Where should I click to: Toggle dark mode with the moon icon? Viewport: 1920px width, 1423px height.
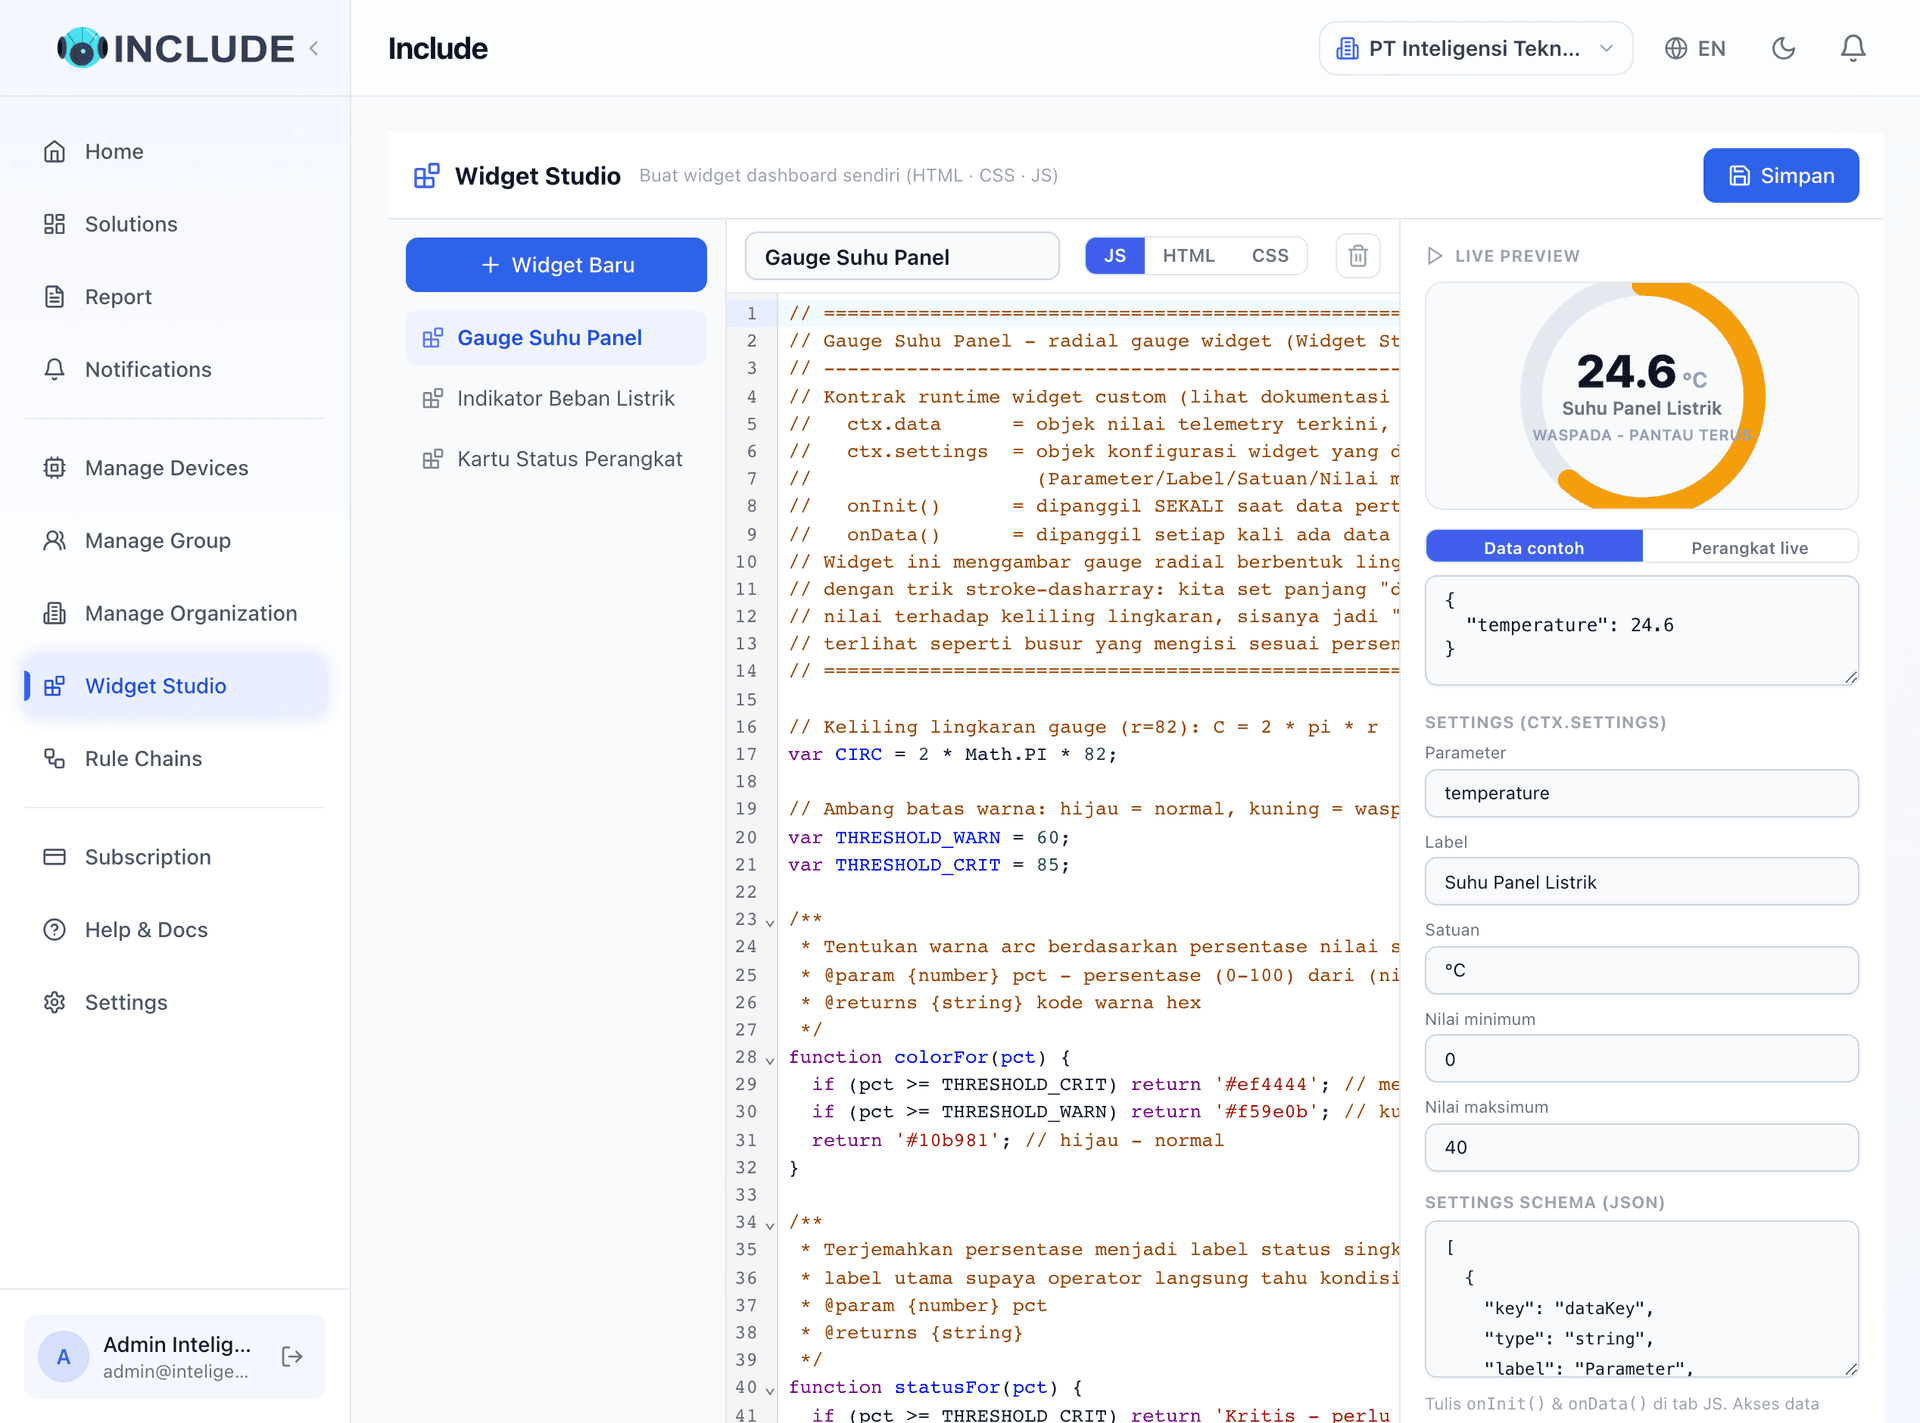point(1784,48)
